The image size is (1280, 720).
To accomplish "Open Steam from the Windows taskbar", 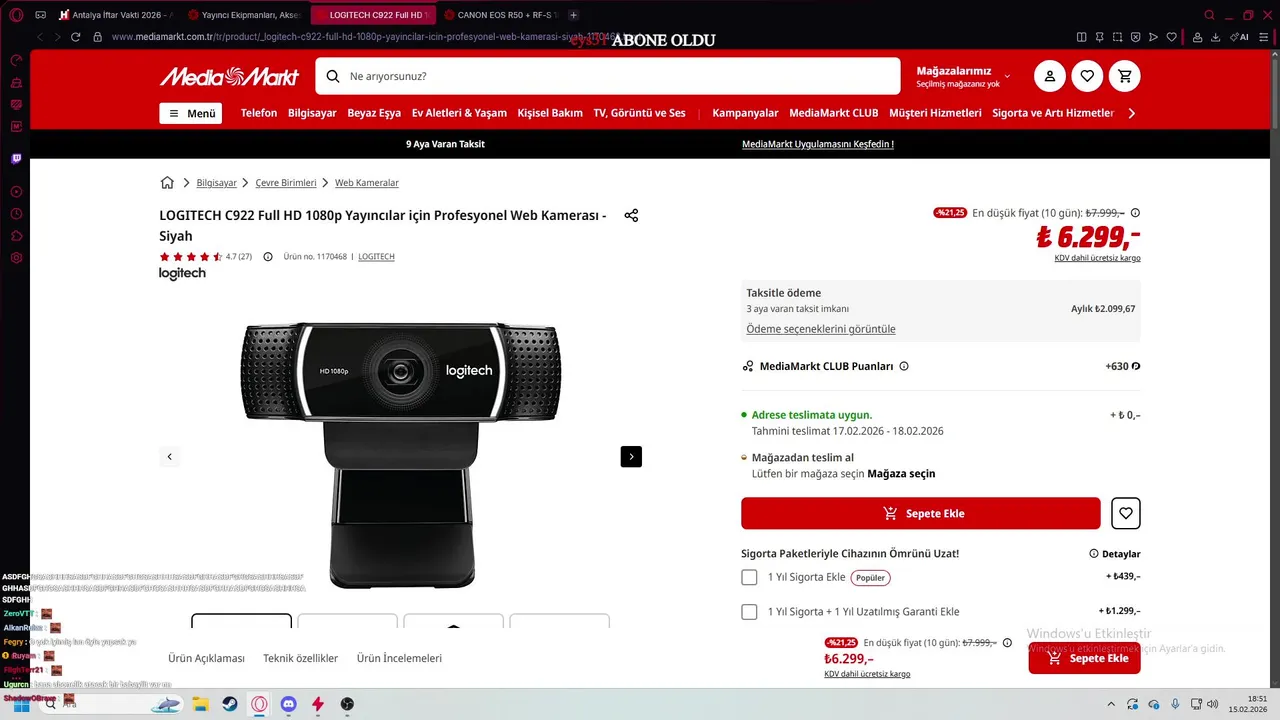I will click(230, 704).
